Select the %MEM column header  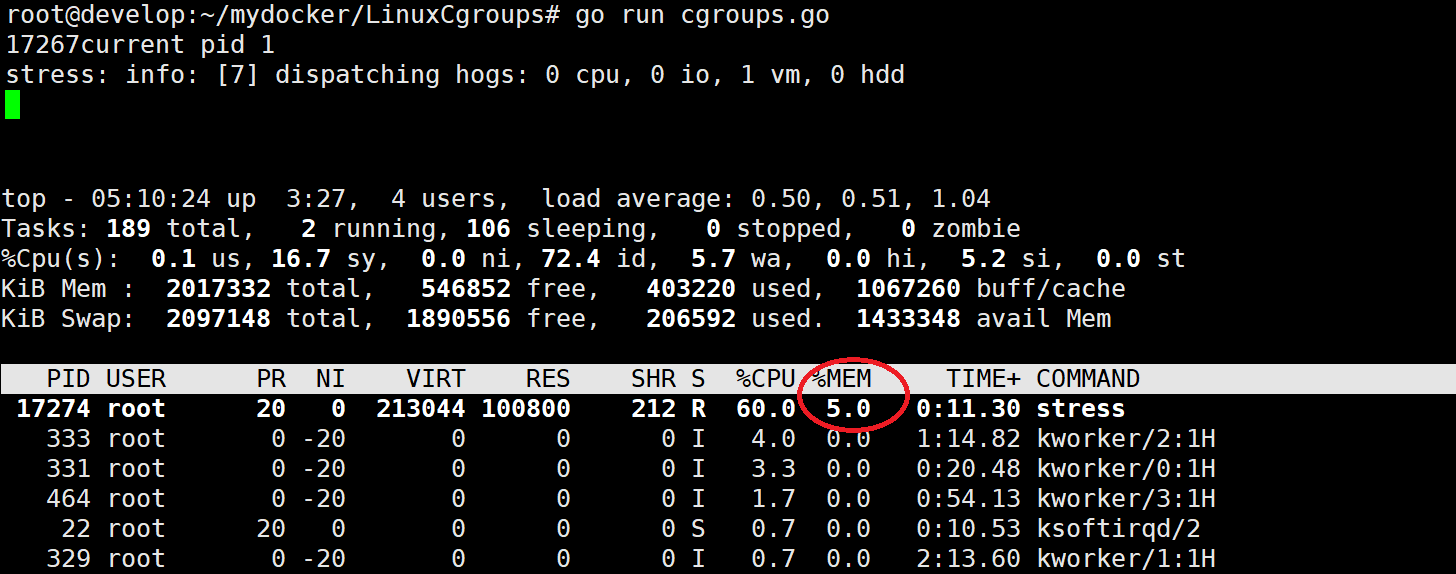841,379
